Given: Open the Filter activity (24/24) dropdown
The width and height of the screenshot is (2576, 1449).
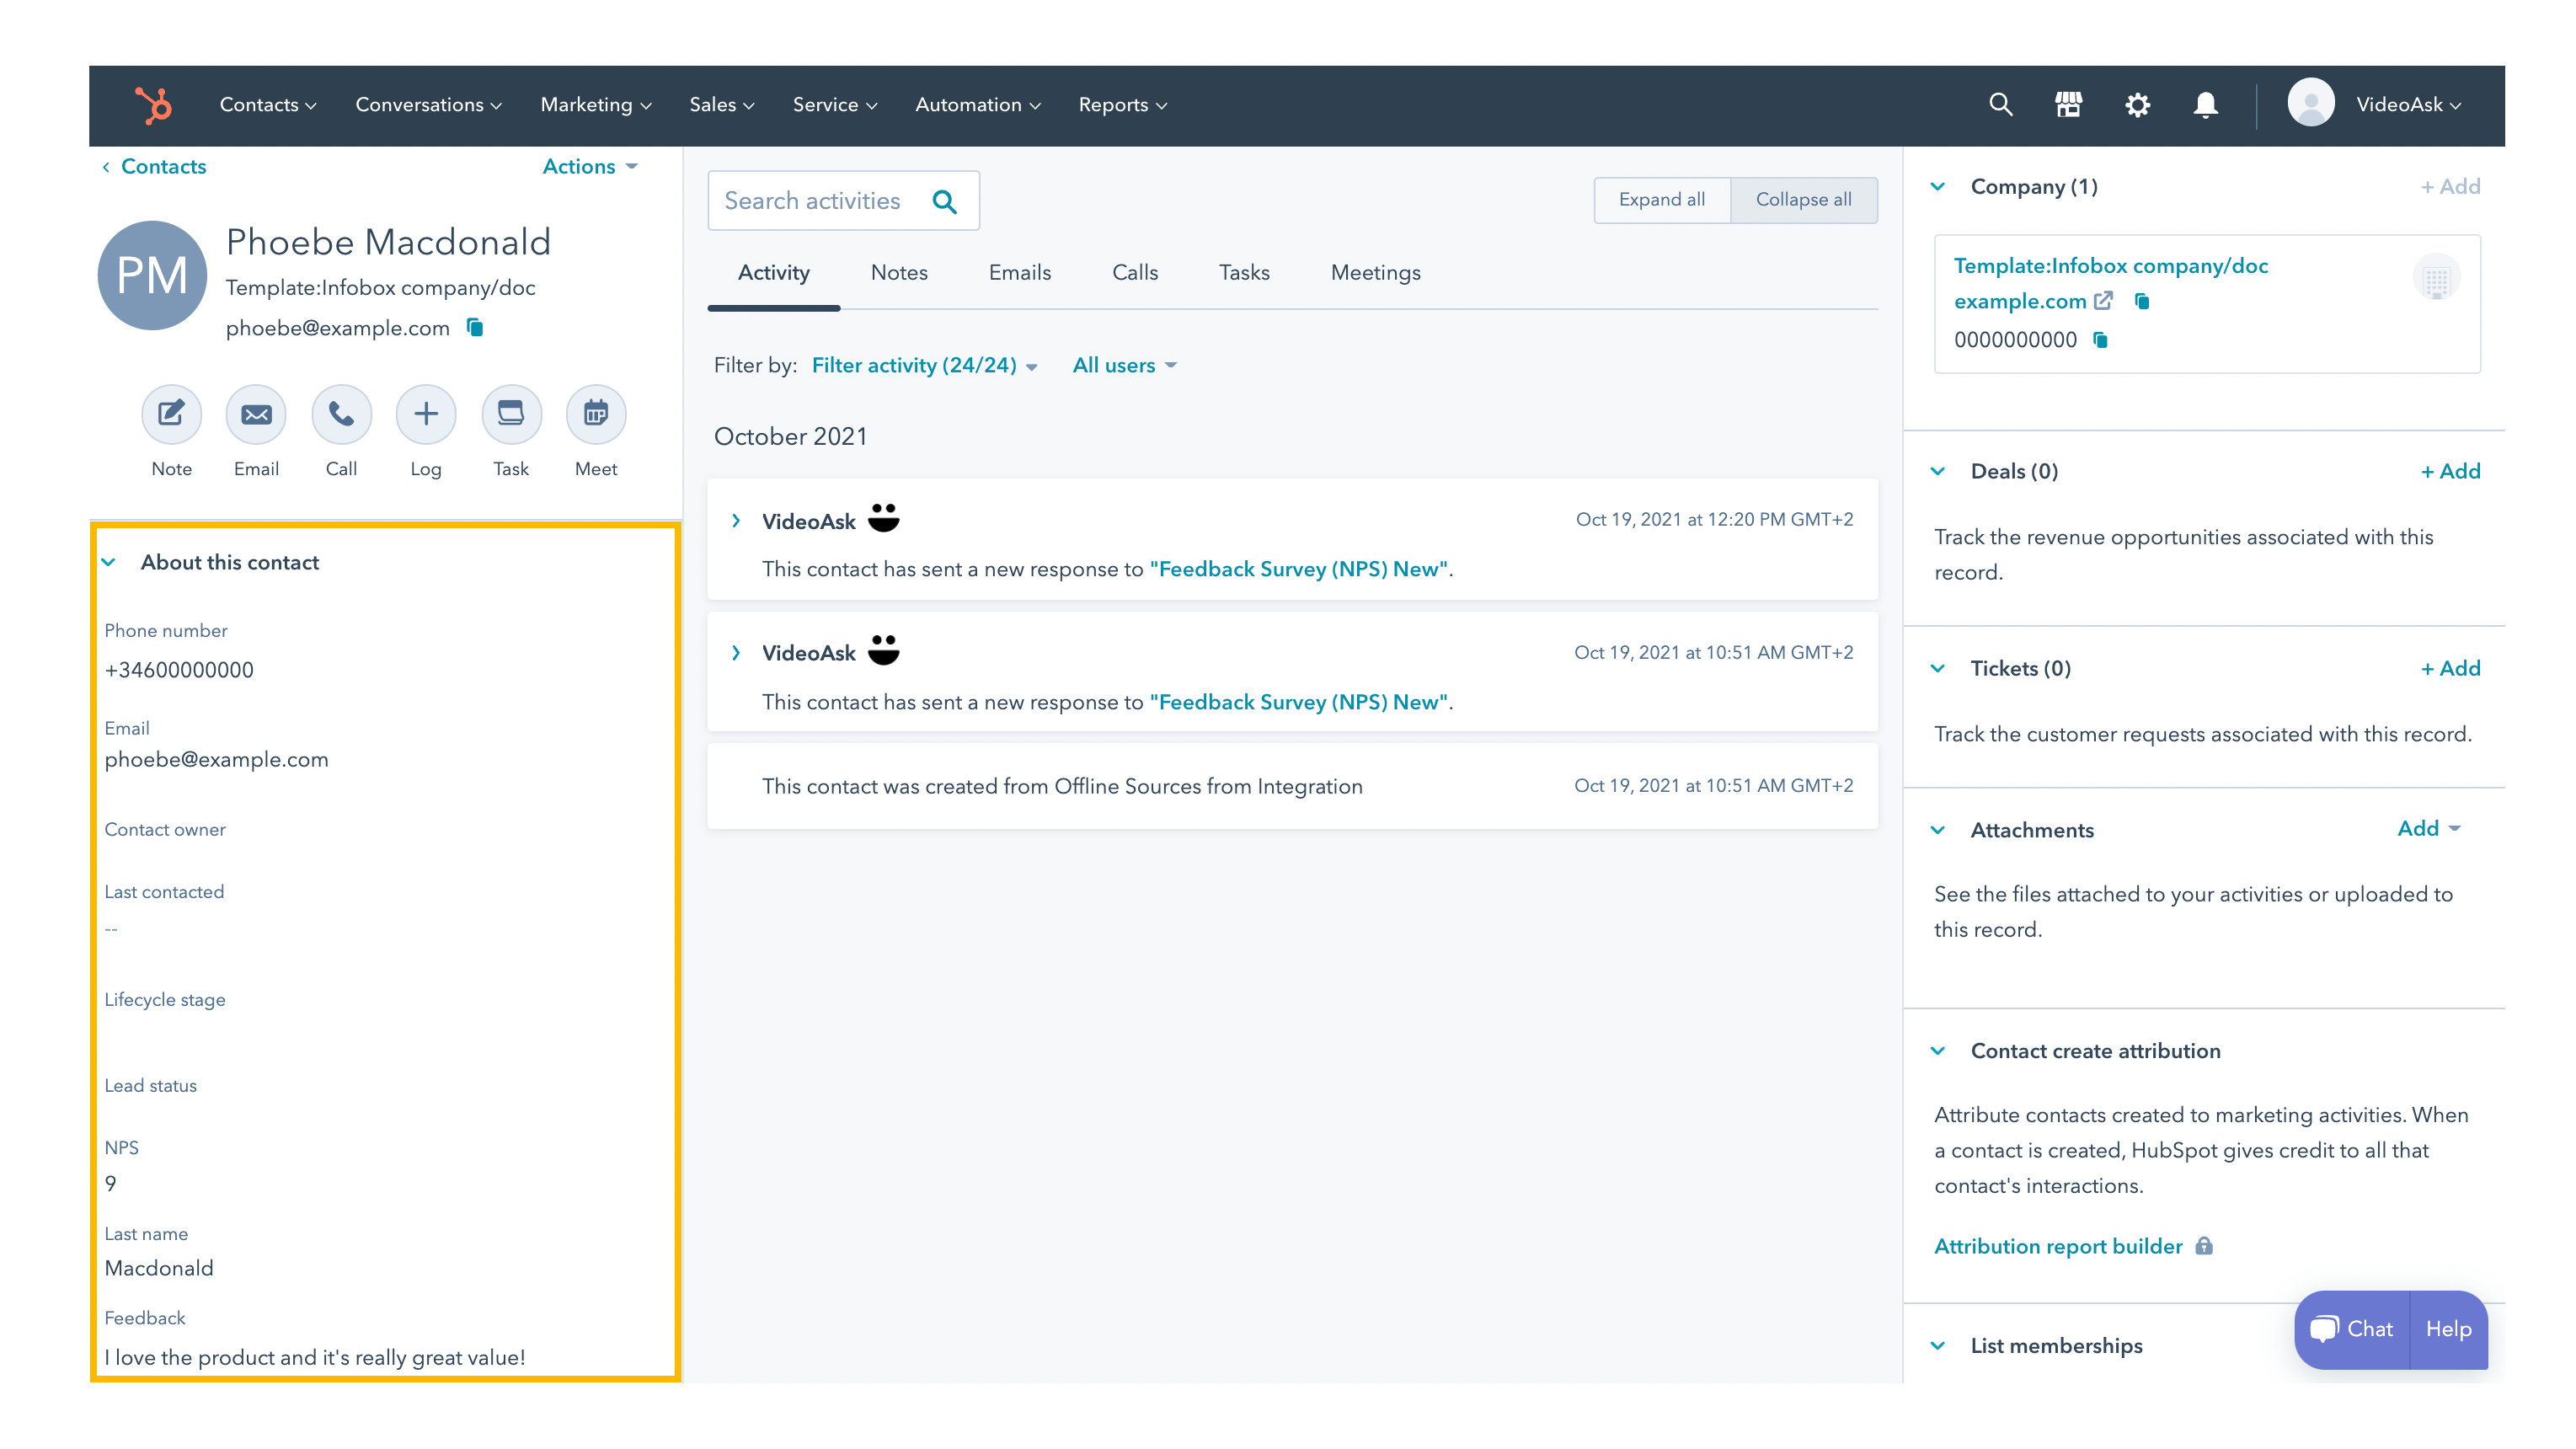Looking at the screenshot, I should (924, 366).
